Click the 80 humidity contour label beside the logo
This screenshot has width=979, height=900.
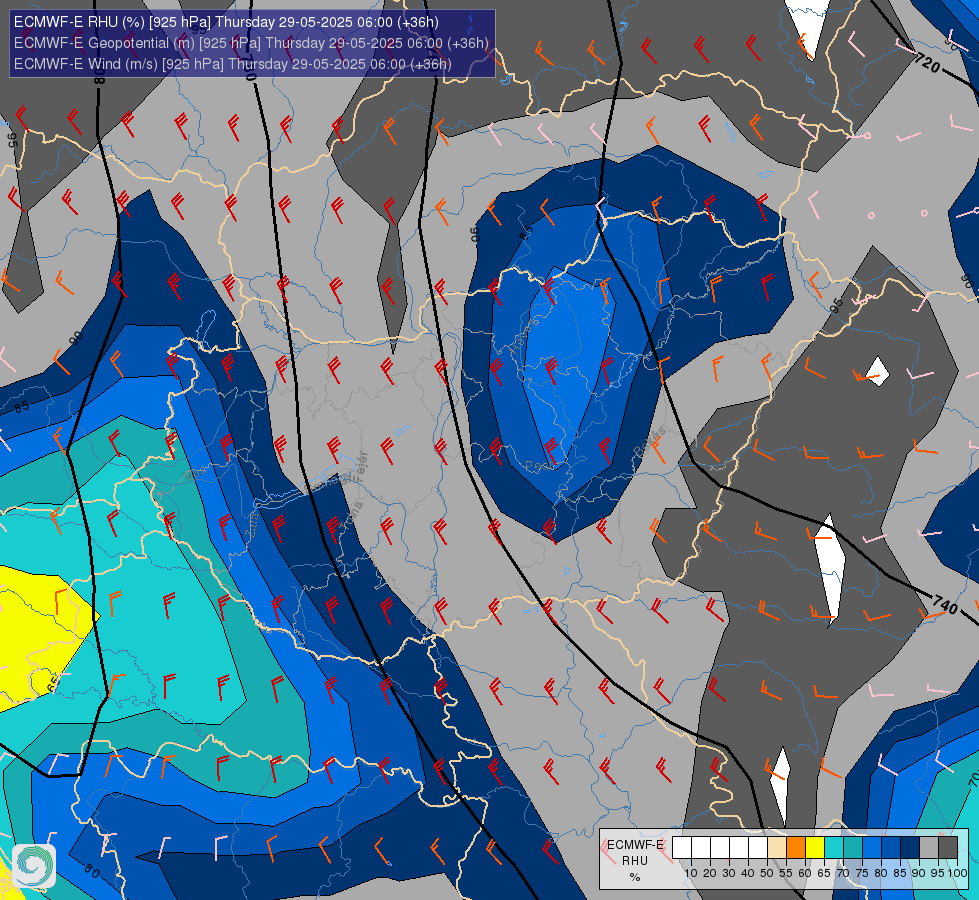tap(91, 871)
